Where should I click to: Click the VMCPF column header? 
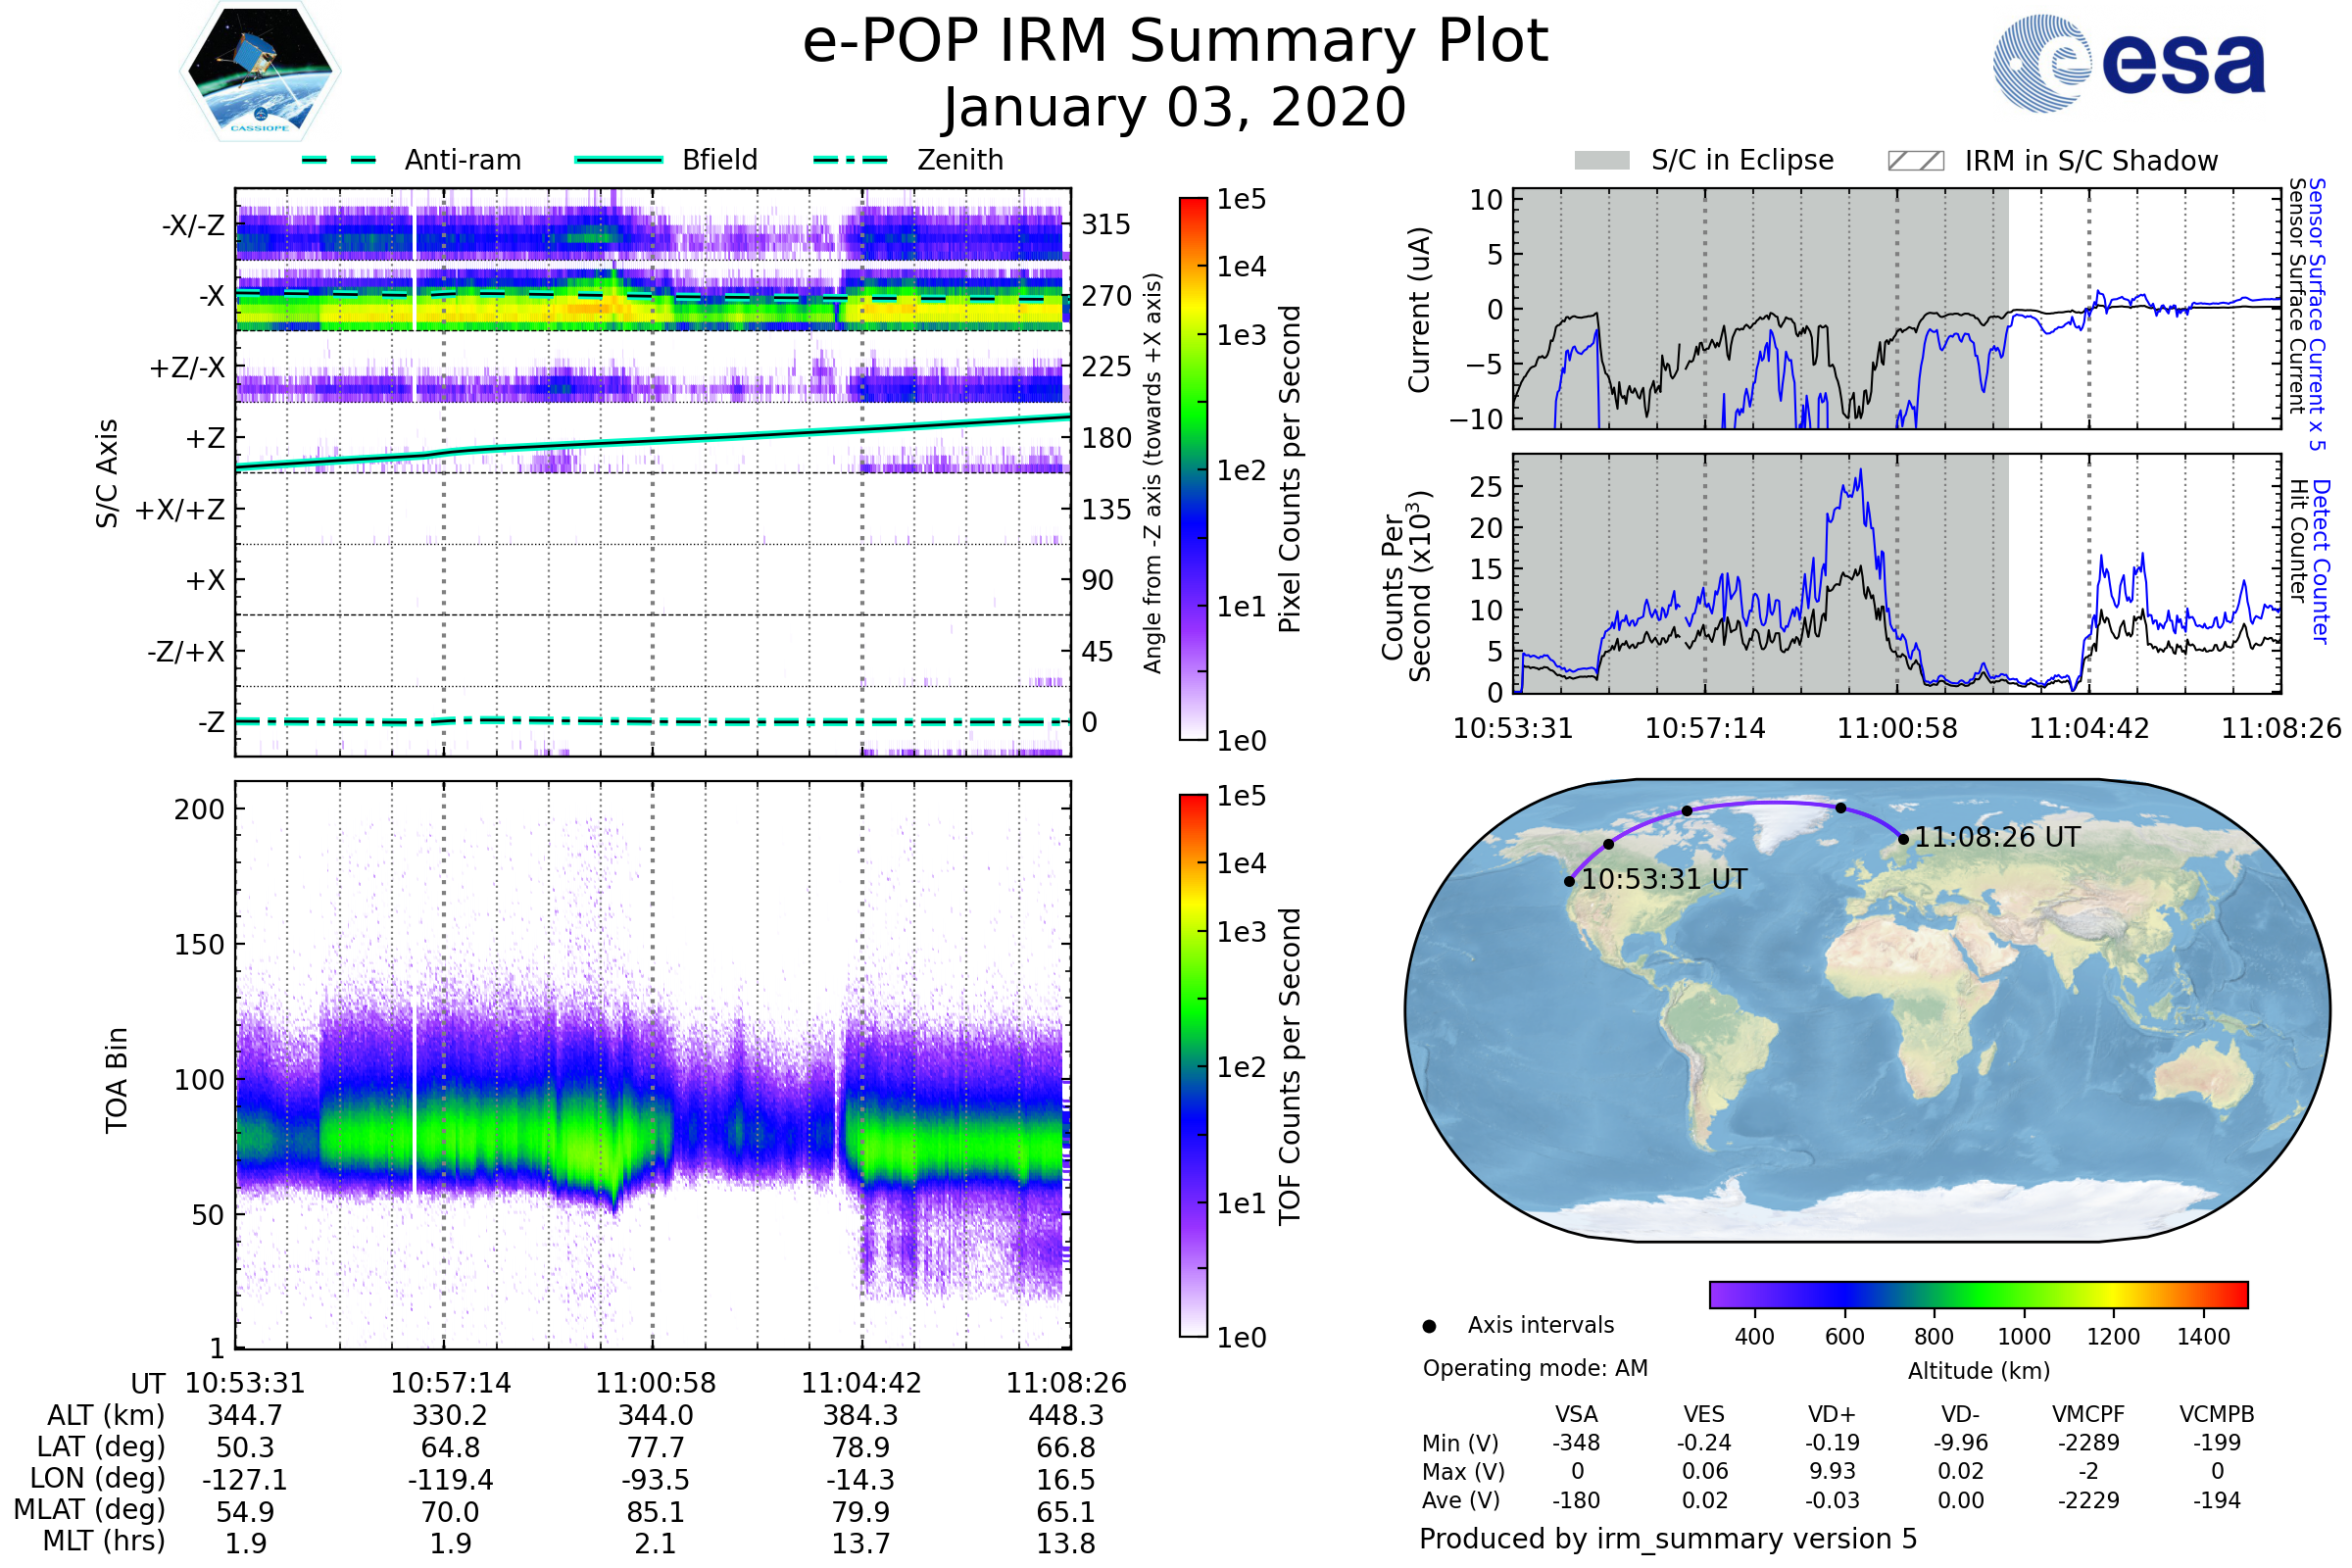[x=2088, y=1414]
